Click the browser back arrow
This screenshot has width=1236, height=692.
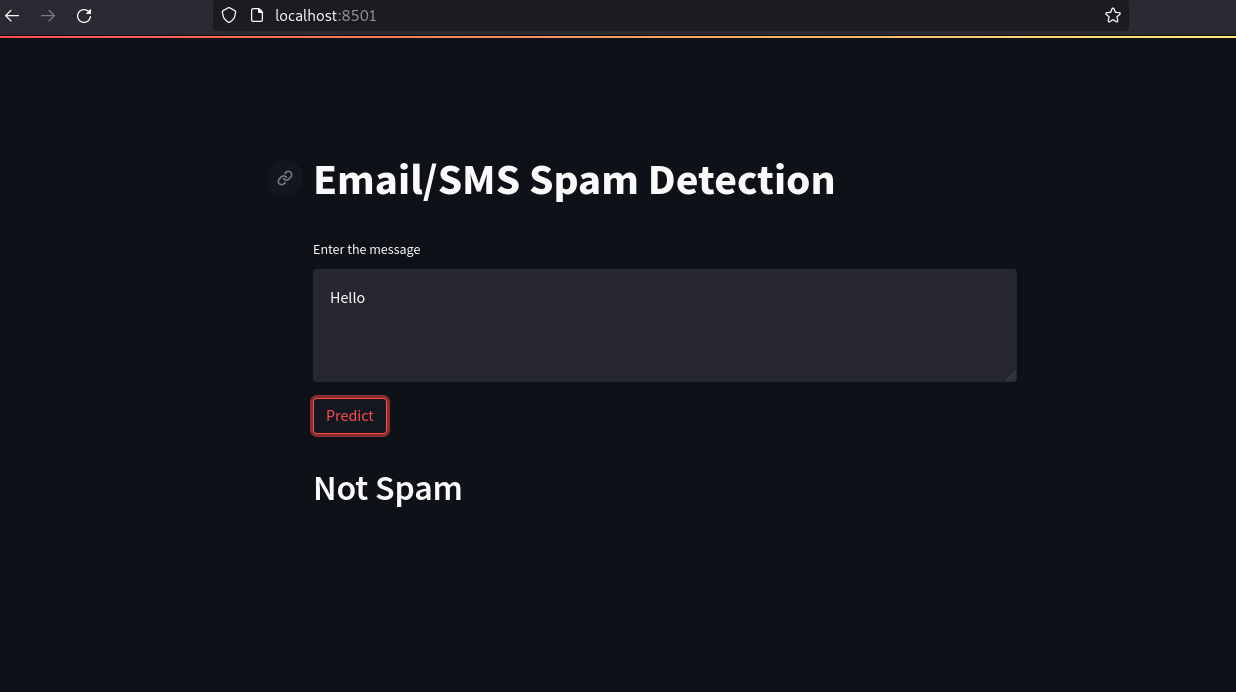click(x=12, y=15)
